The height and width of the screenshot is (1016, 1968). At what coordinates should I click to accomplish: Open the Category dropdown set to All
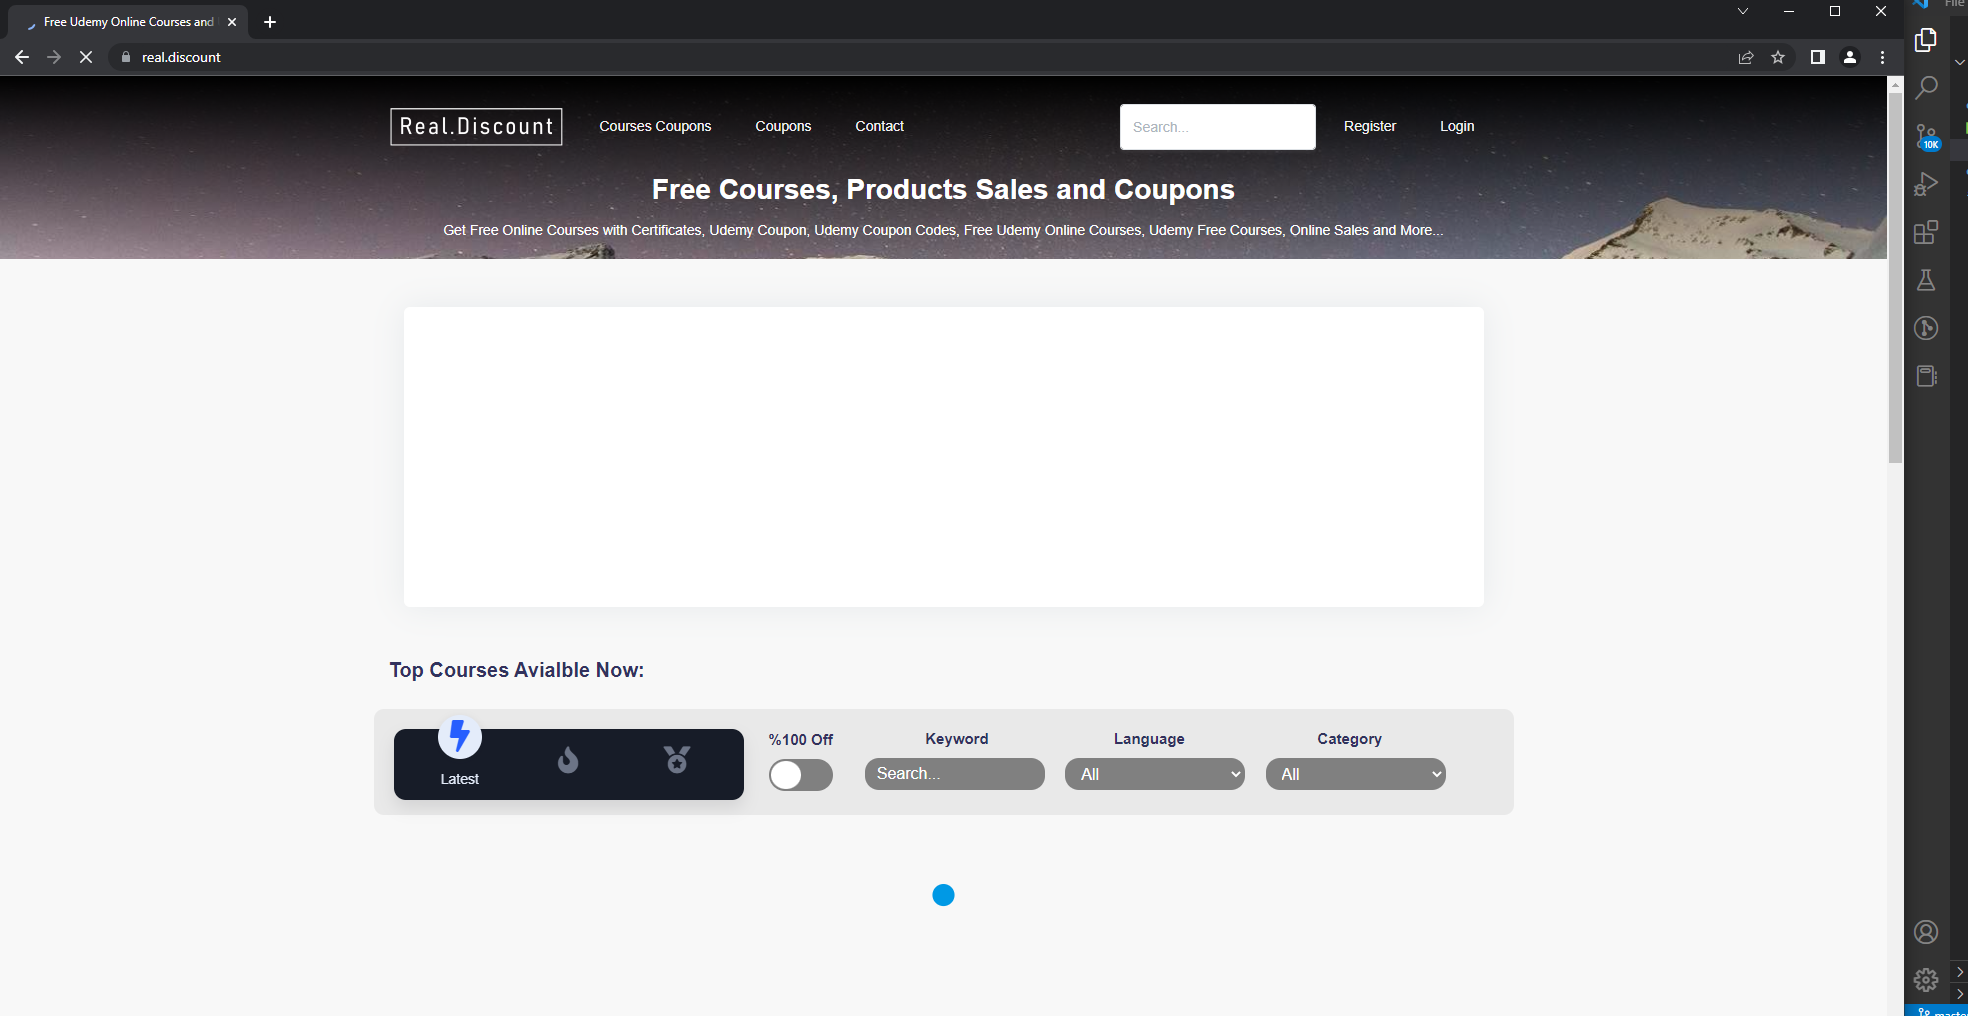click(1355, 774)
